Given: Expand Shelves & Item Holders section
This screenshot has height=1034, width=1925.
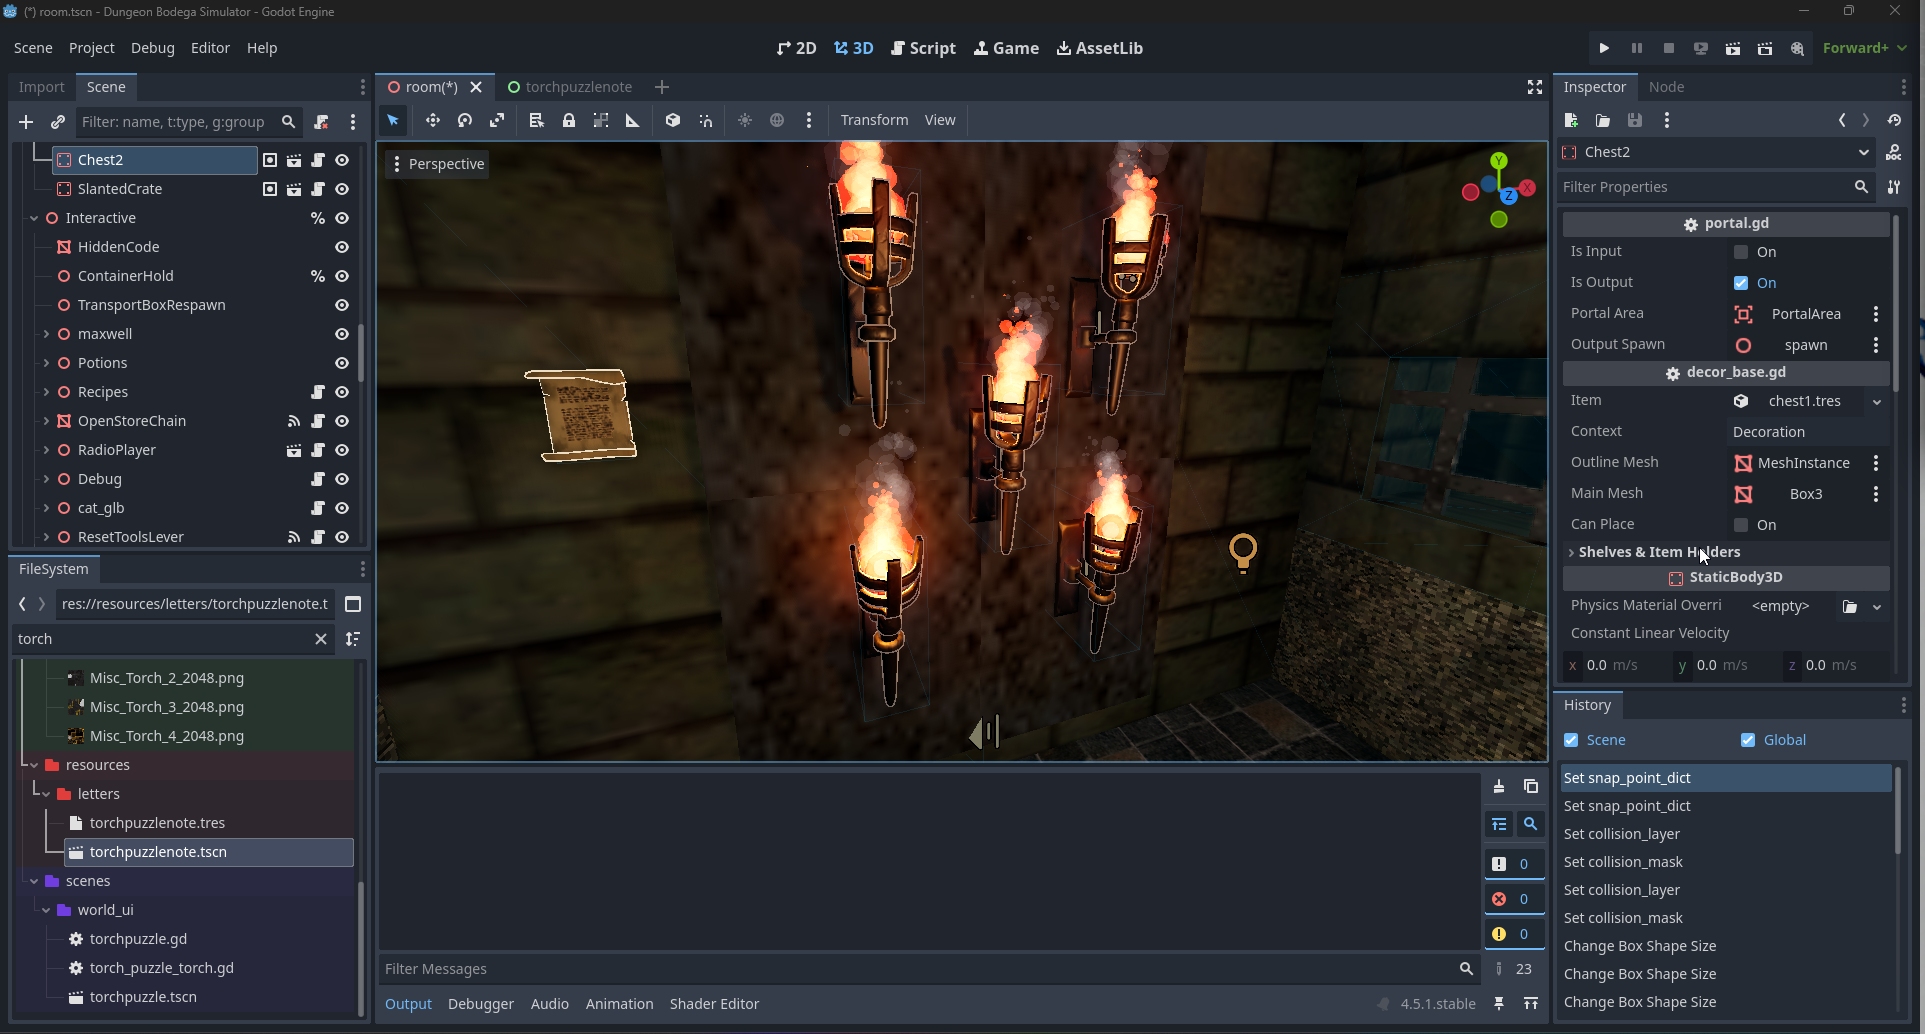Looking at the screenshot, I should 1659,552.
